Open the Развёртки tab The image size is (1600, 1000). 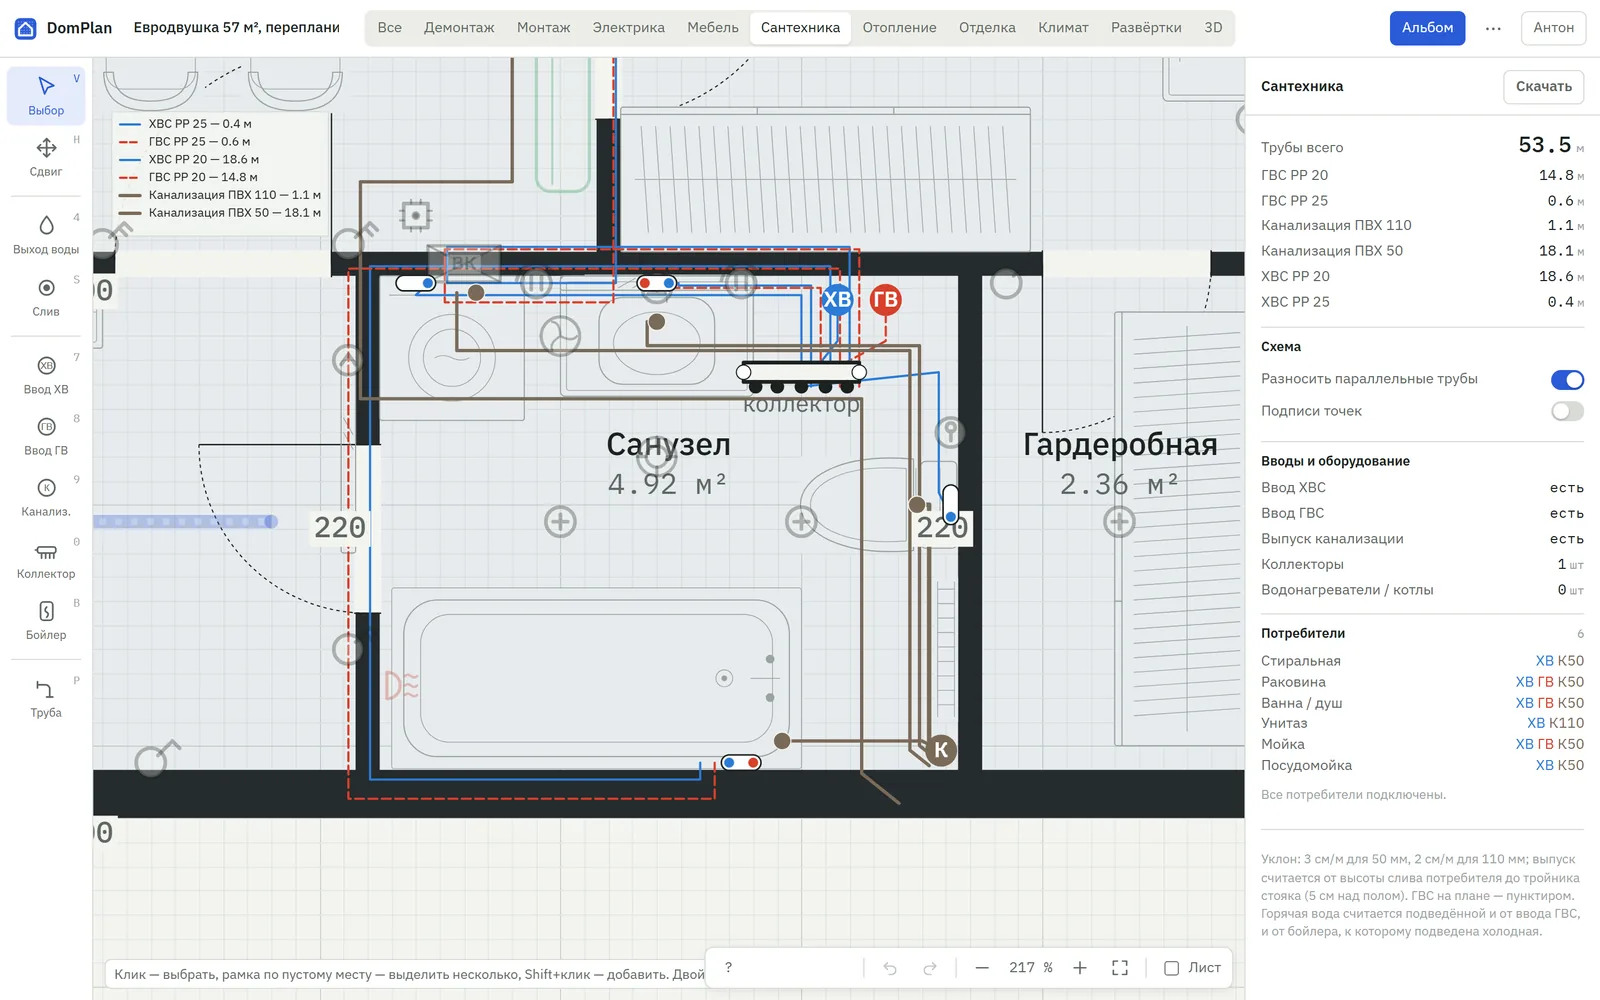[1146, 28]
